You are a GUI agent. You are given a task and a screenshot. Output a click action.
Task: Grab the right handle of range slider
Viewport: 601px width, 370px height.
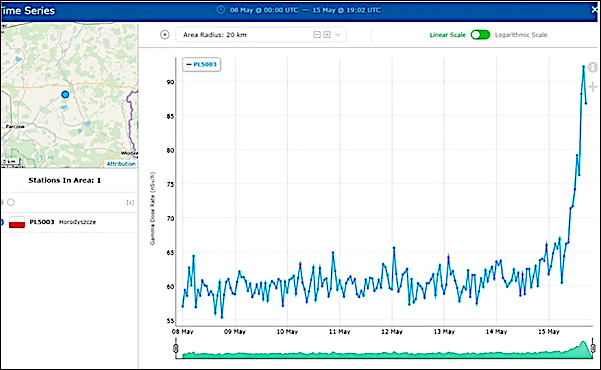[593, 349]
